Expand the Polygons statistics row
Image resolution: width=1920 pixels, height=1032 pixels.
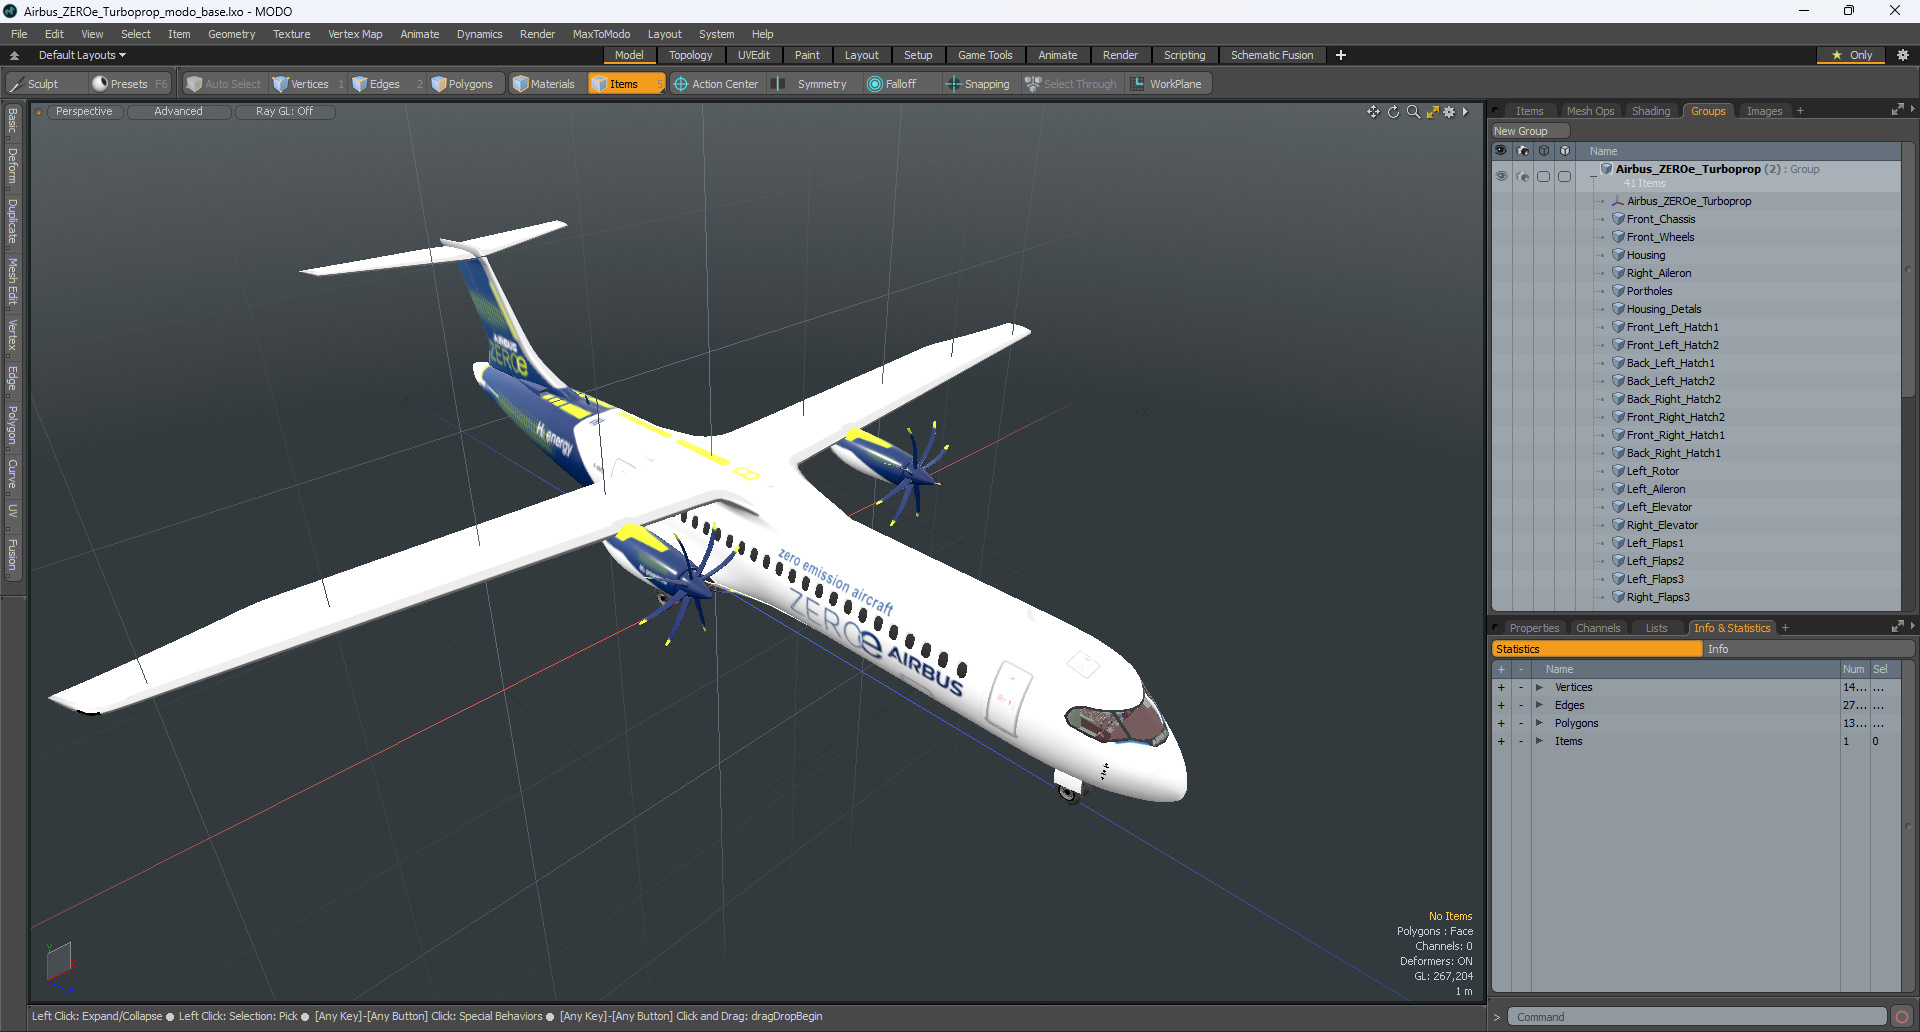pos(1539,723)
